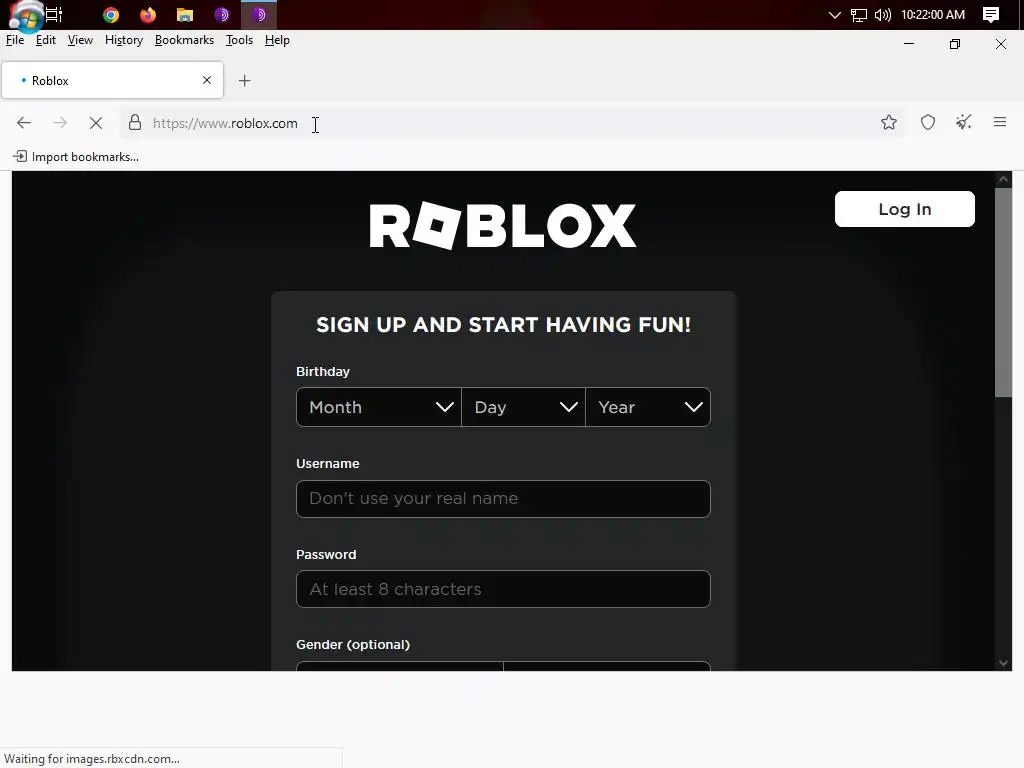Close the Roblox tab
Screen dimensions: 1024x768
(207, 80)
